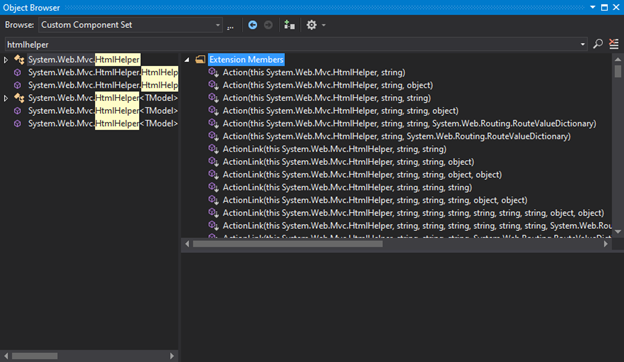The width and height of the screenshot is (624, 362).
Task: Collapse the Extension Members folder
Action: 187,60
